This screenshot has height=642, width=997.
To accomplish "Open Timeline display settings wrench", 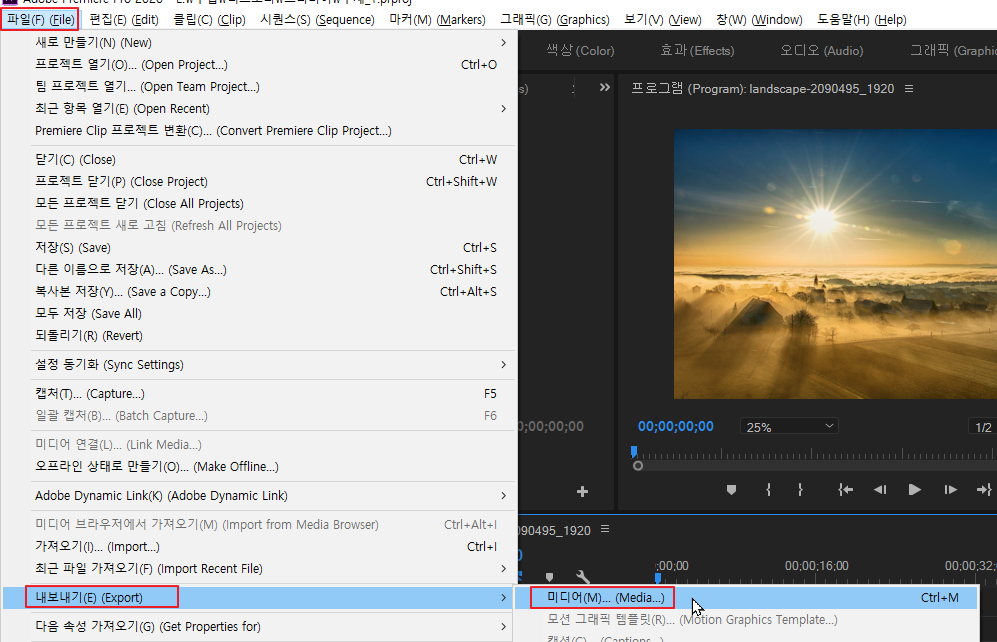I will [582, 577].
